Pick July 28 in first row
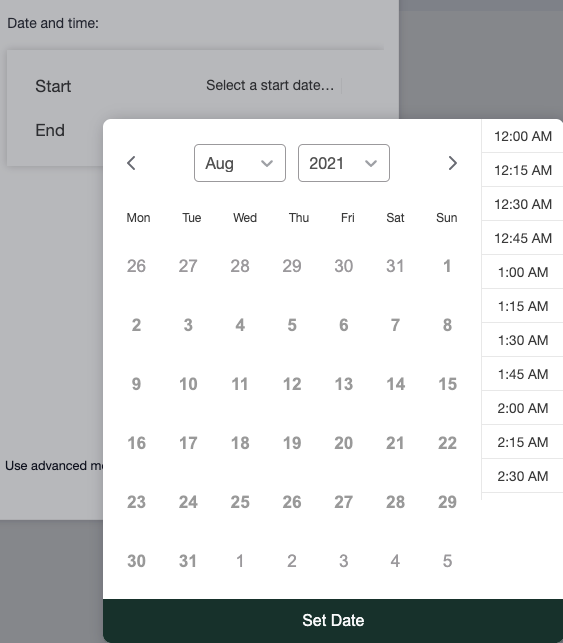Screen dimensions: 563x643 coord(240,266)
